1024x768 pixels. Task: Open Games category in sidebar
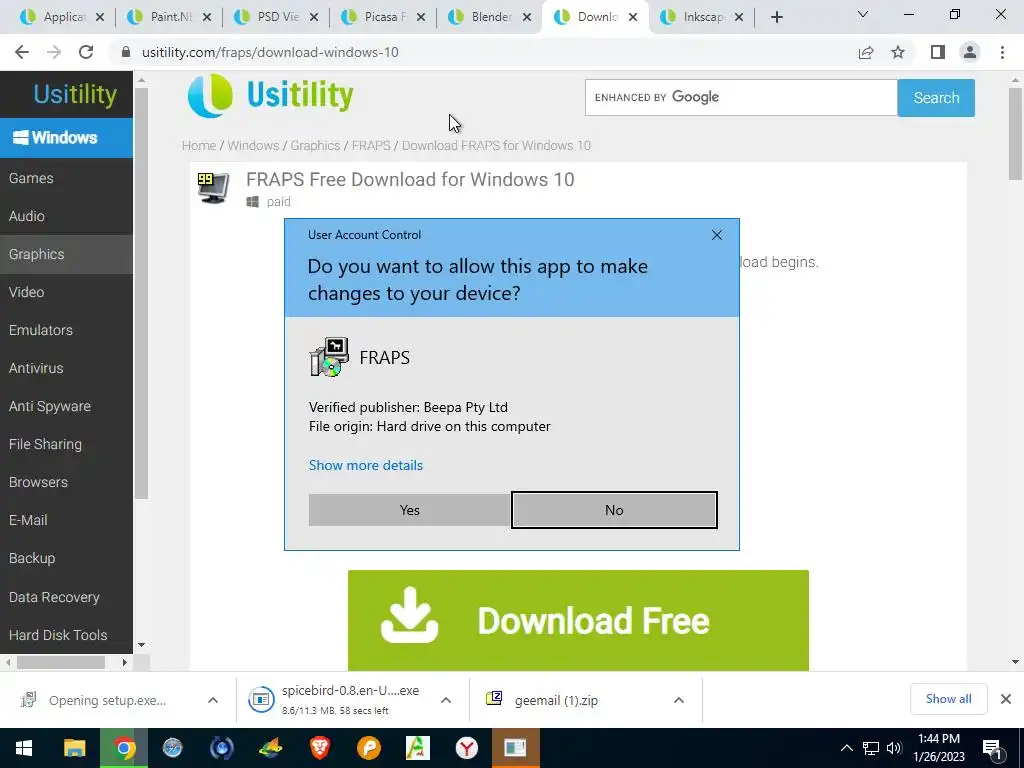tap(66, 178)
